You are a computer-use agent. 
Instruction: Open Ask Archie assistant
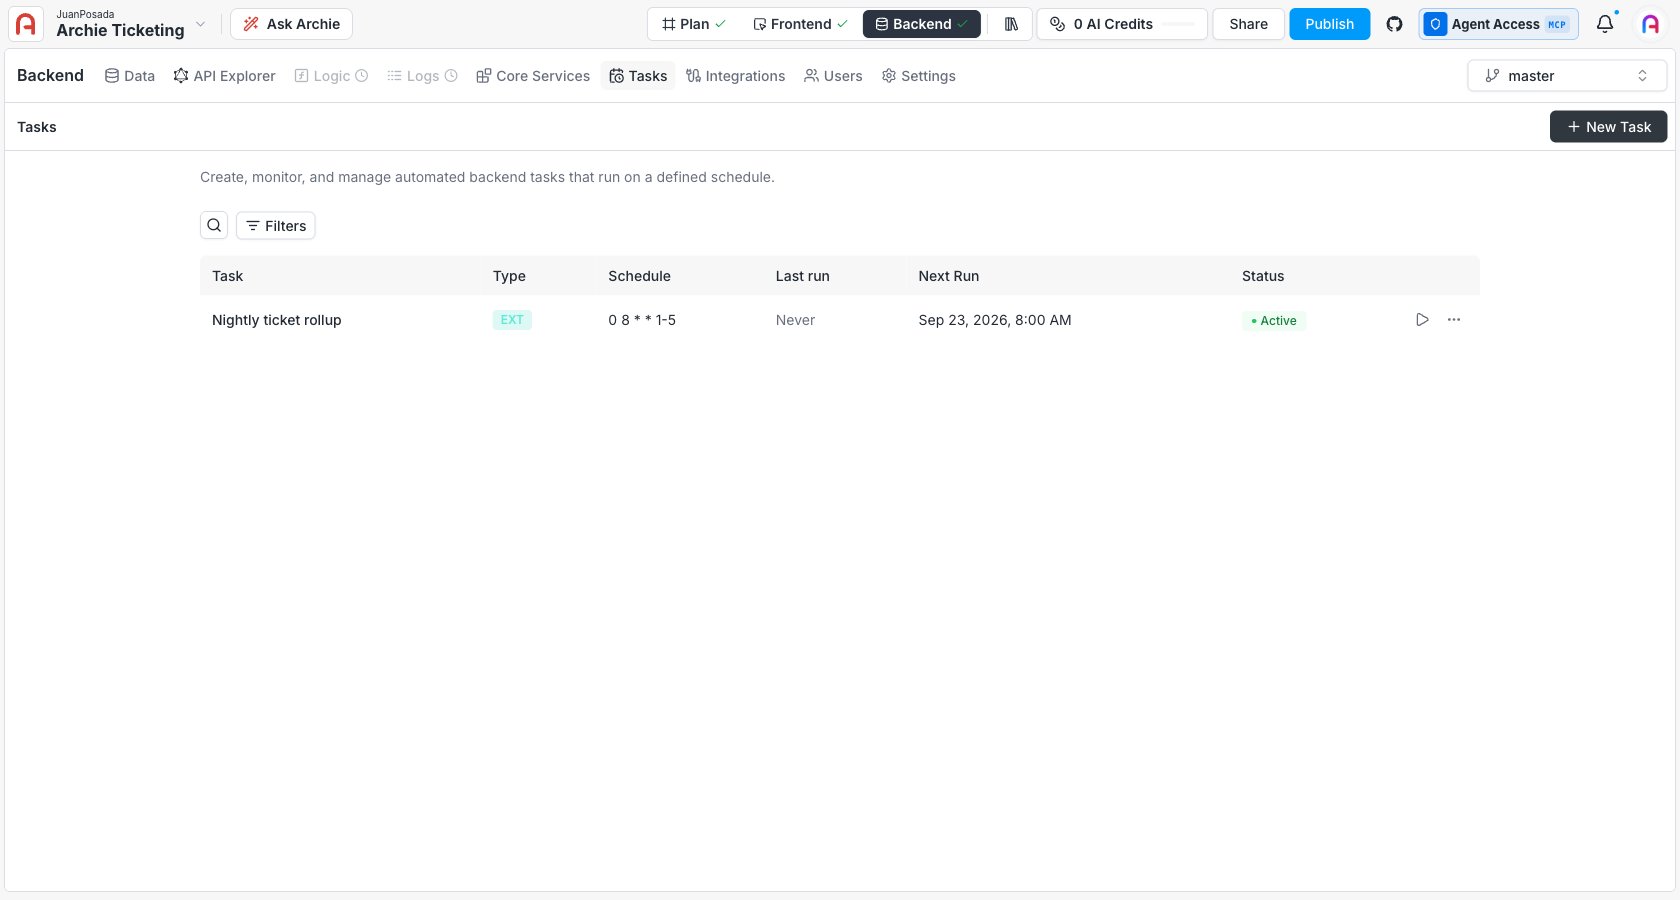[291, 24]
